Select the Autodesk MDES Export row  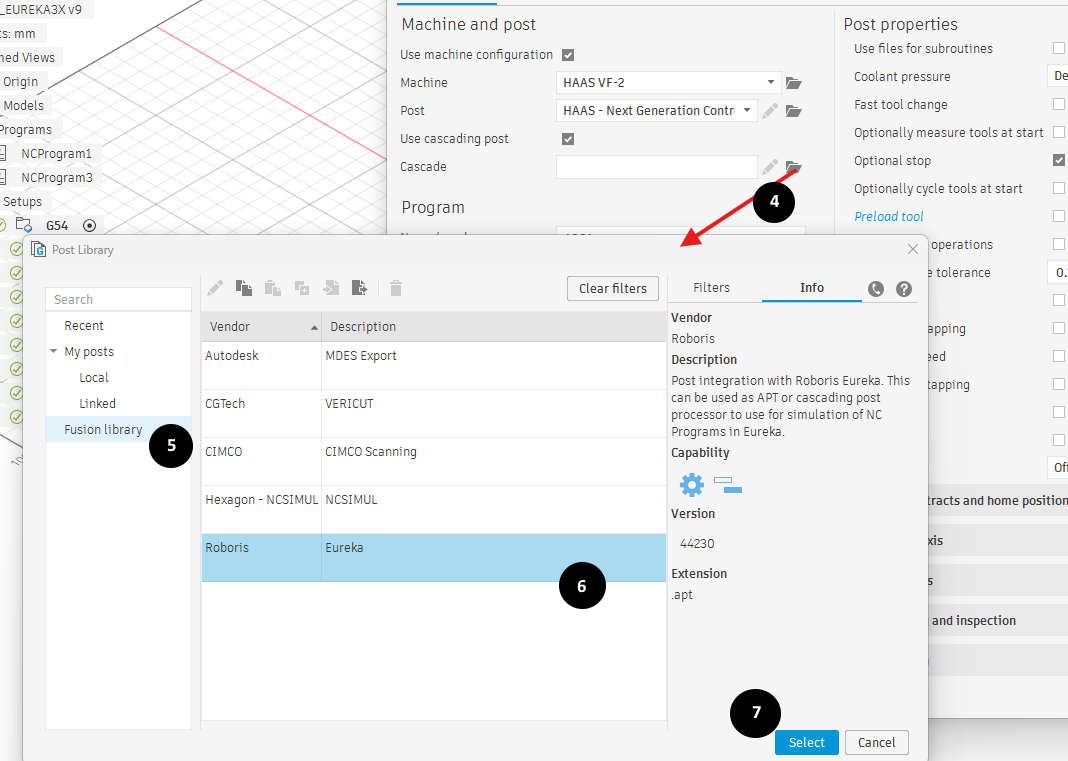coord(434,365)
